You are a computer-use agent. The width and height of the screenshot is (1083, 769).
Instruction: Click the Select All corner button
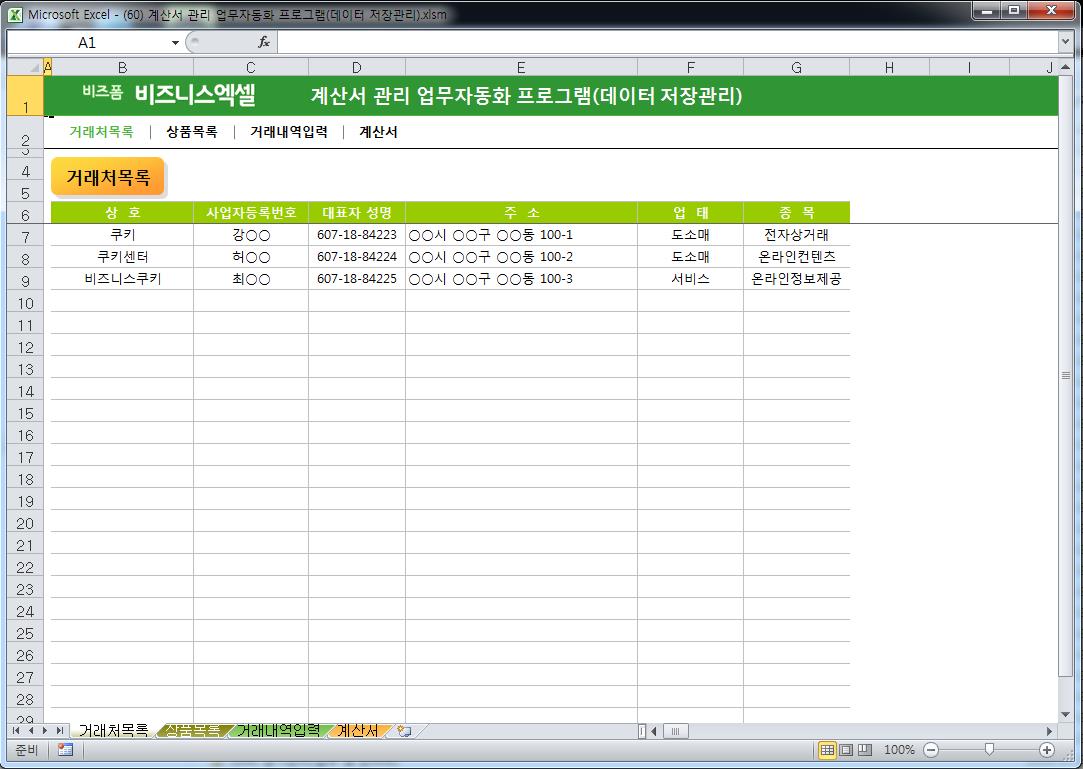[x=25, y=67]
